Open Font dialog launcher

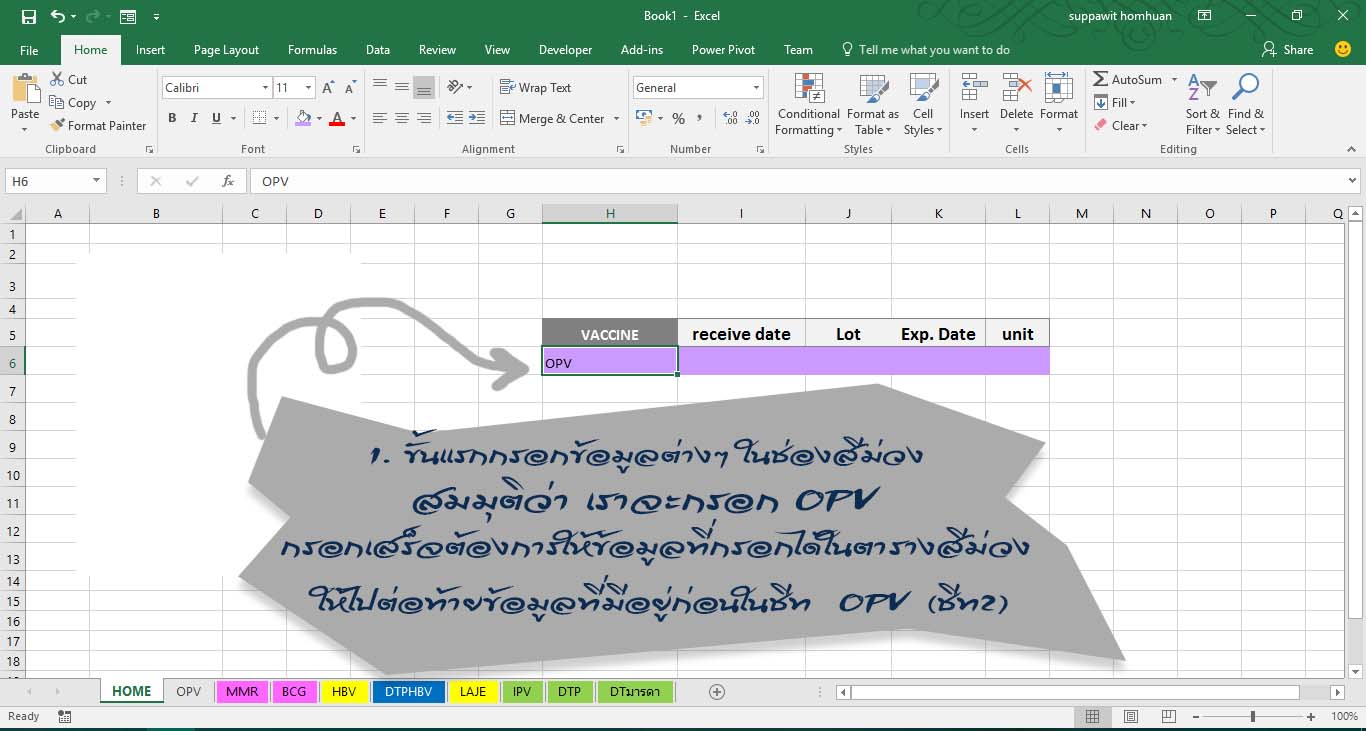[356, 149]
